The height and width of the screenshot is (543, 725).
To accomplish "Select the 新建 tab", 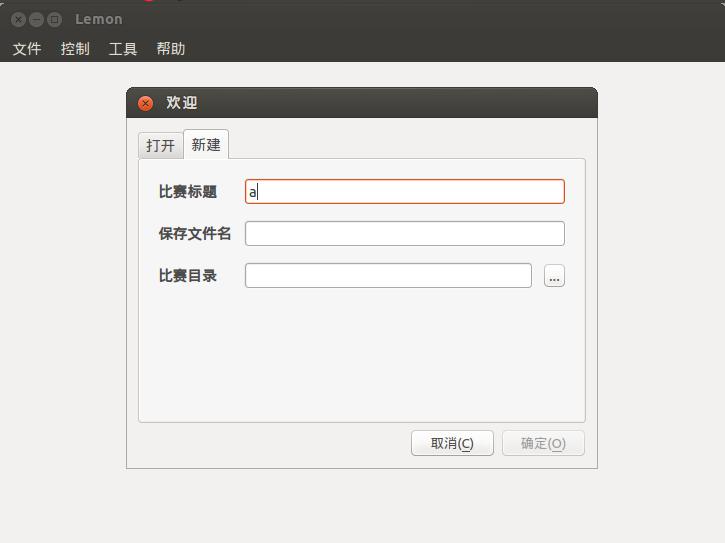I will 206,144.
